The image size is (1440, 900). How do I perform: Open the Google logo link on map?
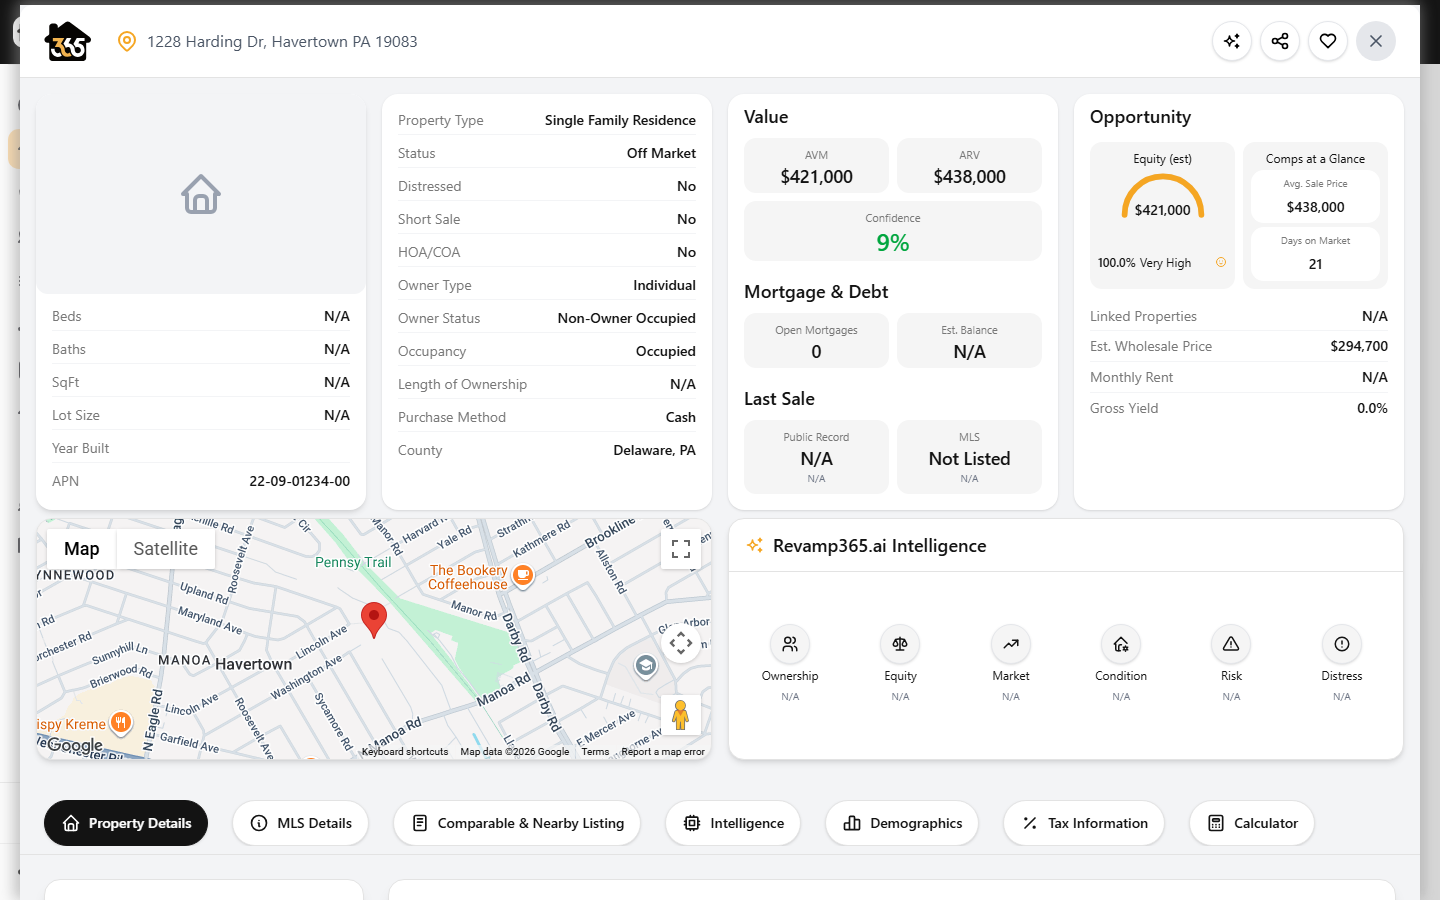[75, 745]
